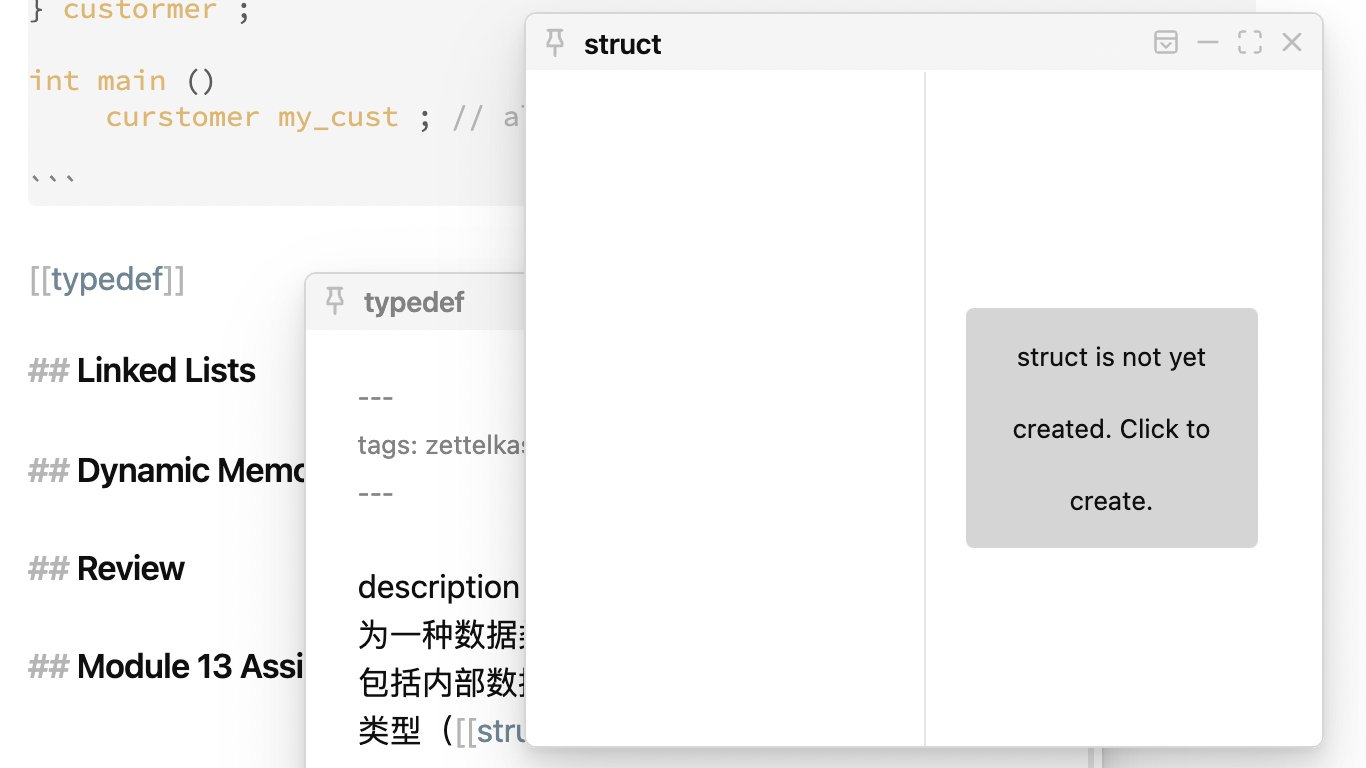Click the curstomer my_cust code line
This screenshot has height=768, width=1366.
pyautogui.click(x=250, y=117)
